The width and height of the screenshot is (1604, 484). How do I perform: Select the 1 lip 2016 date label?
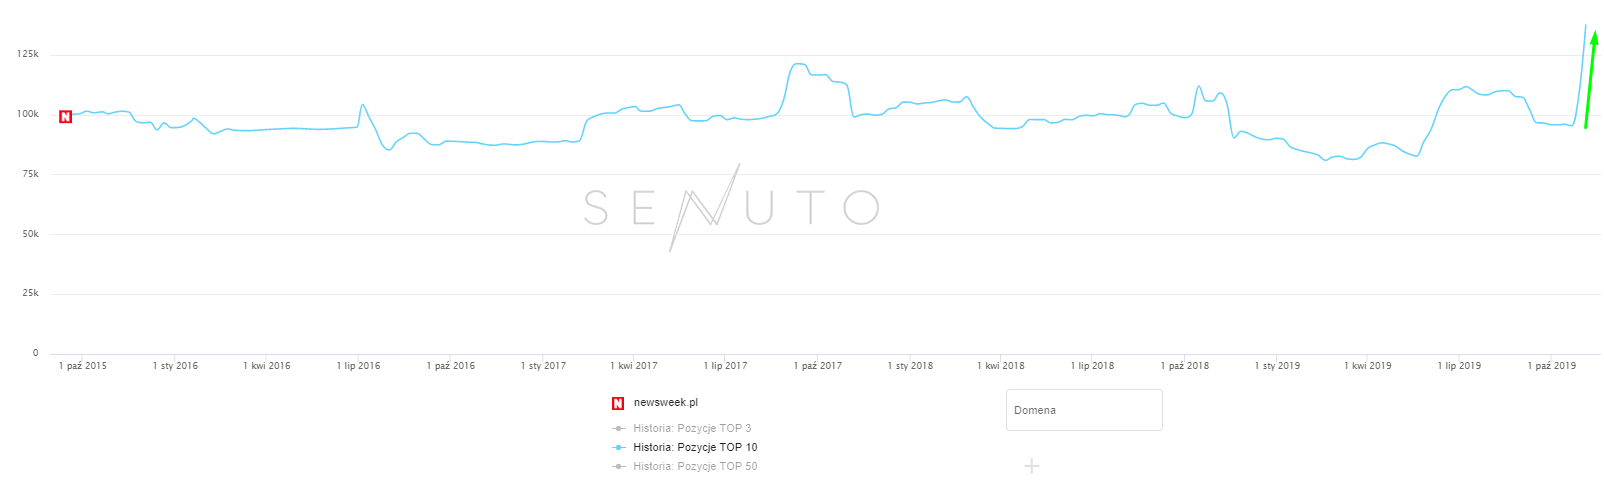[358, 366]
